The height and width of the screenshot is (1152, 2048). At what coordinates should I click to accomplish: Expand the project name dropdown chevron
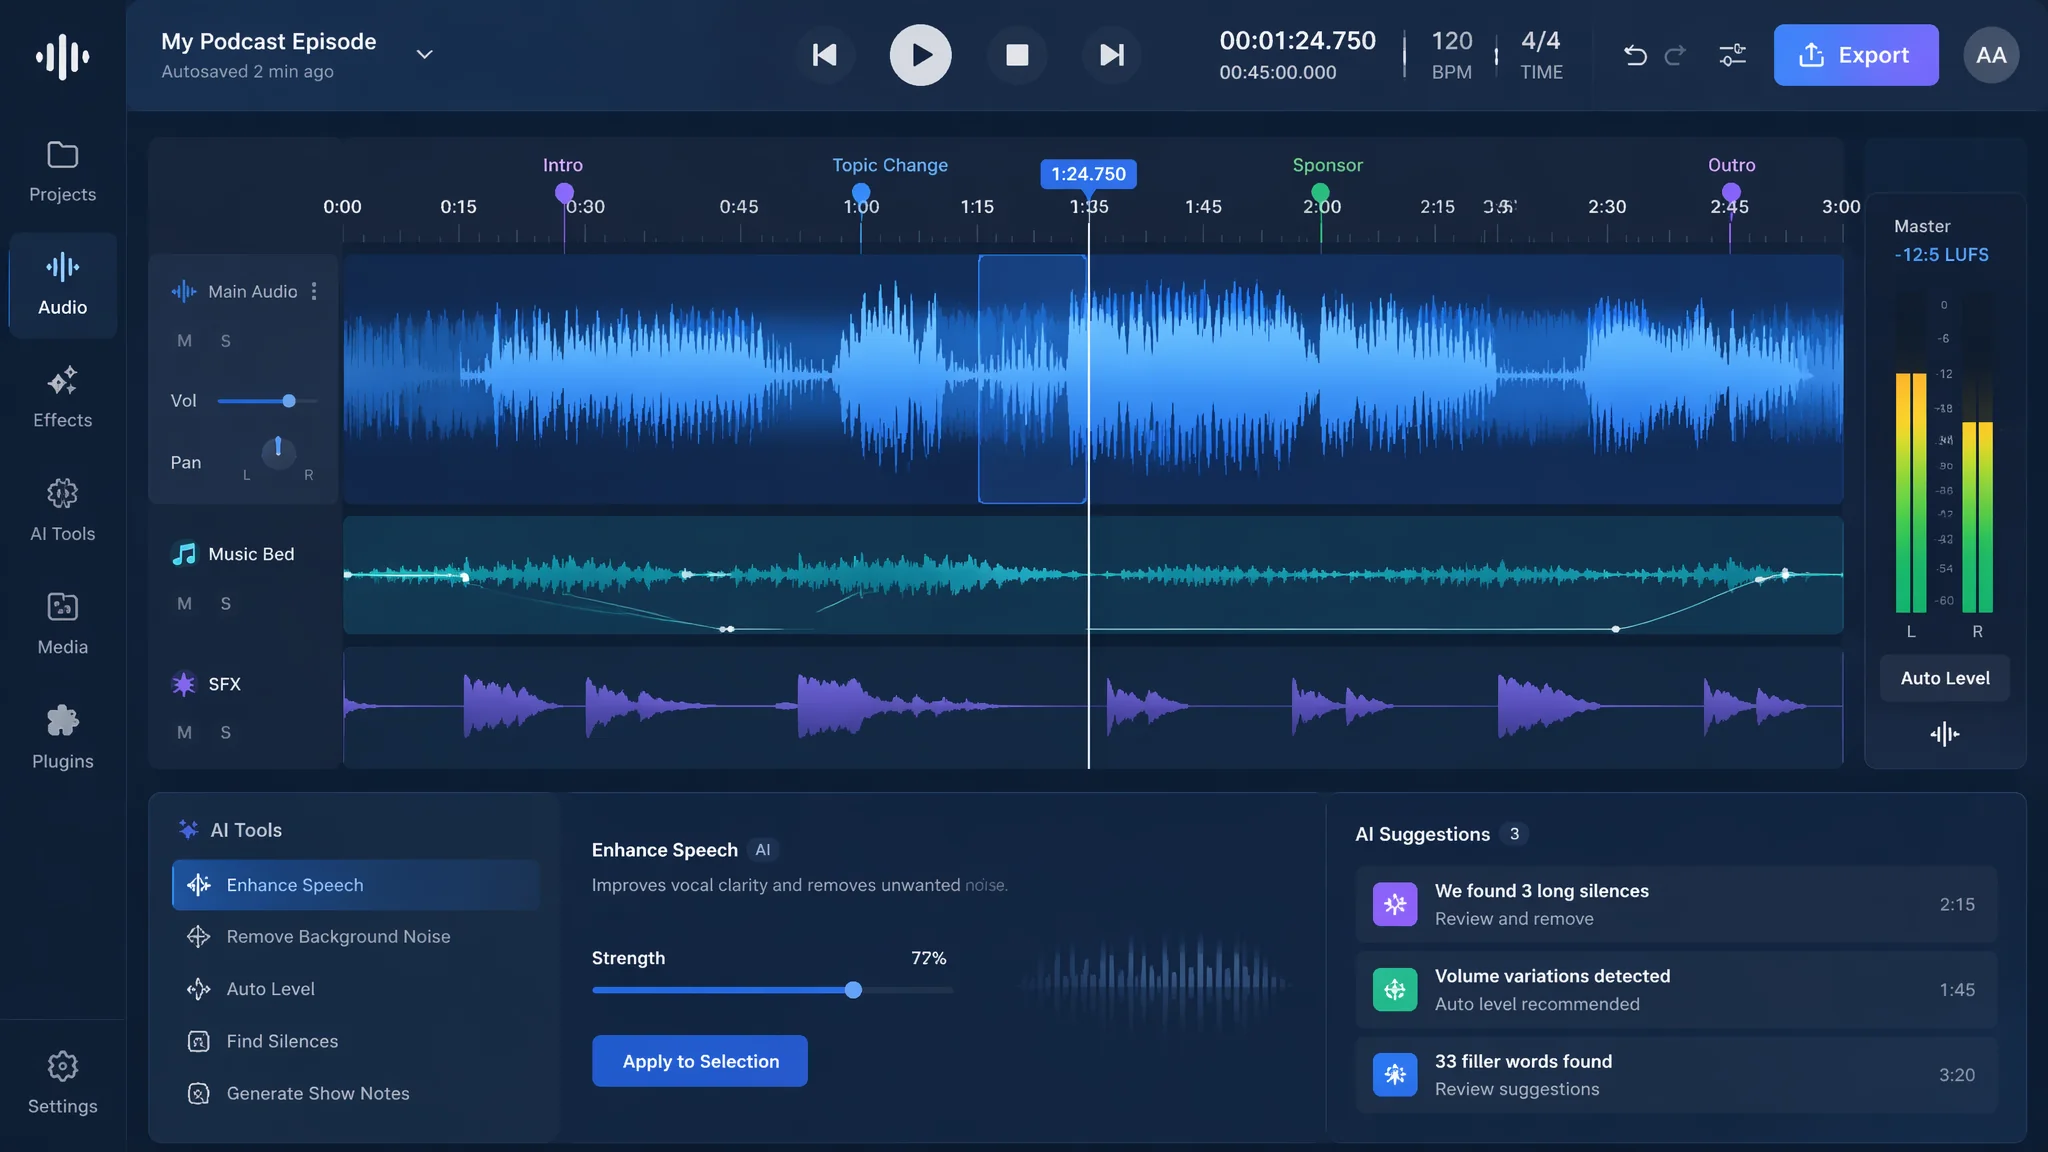[424, 54]
